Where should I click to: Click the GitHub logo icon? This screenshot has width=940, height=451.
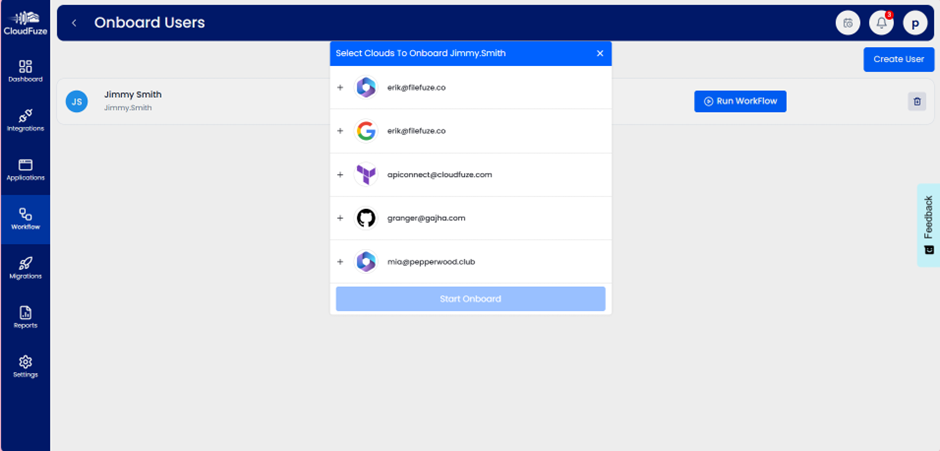coord(366,218)
